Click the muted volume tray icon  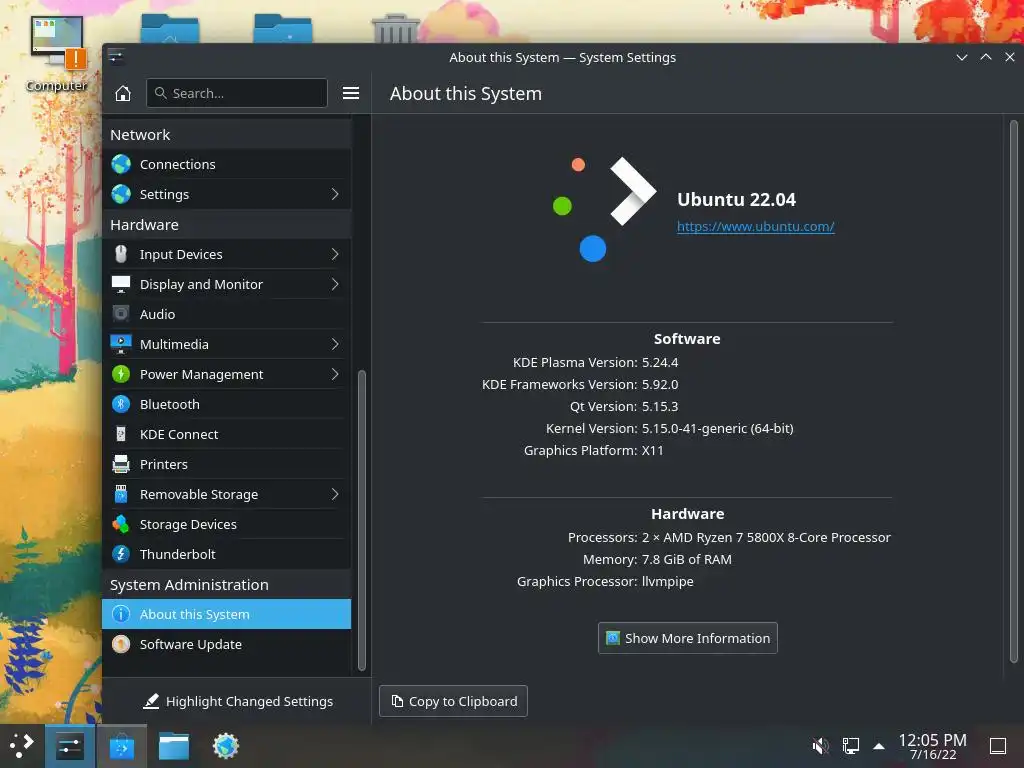820,746
